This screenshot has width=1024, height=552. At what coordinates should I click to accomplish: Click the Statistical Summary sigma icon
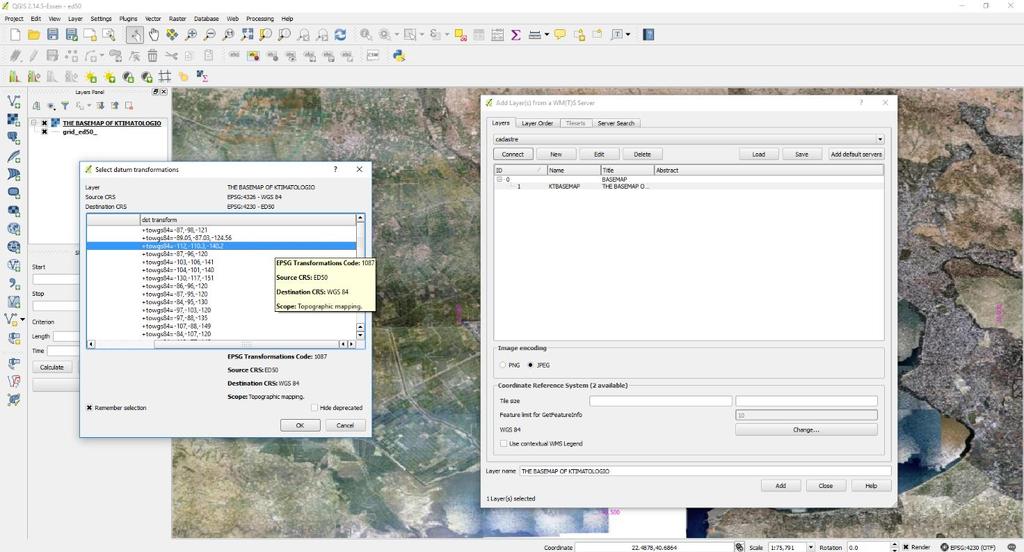516,35
